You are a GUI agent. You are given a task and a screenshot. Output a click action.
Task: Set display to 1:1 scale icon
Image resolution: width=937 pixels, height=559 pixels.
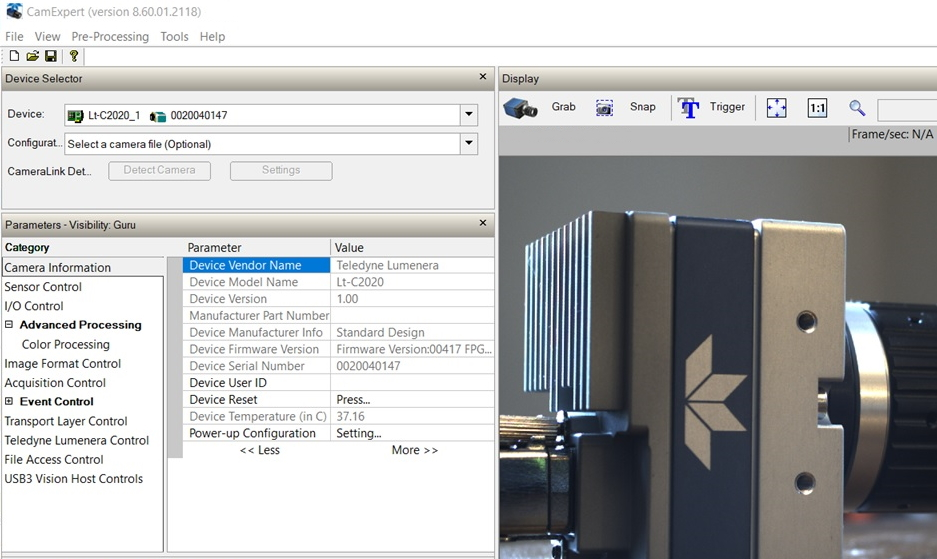pyautogui.click(x=817, y=108)
